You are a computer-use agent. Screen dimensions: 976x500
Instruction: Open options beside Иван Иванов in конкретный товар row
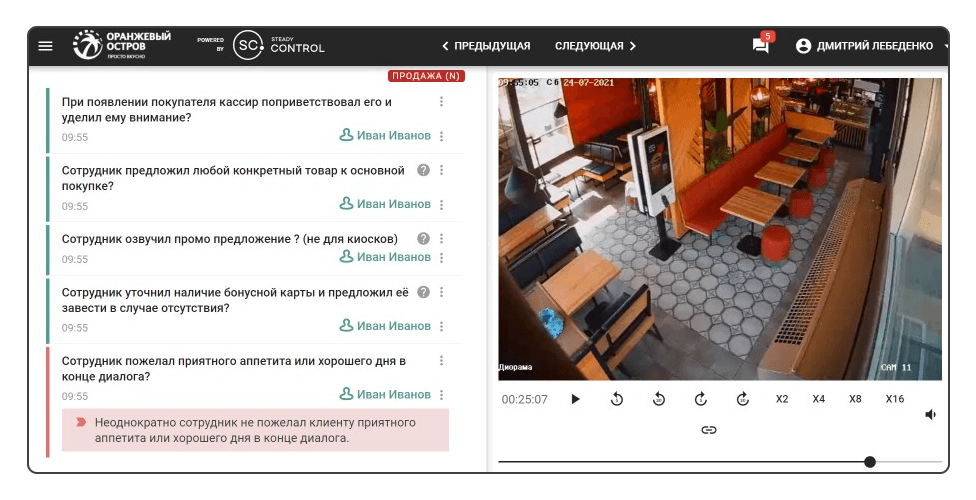click(441, 204)
